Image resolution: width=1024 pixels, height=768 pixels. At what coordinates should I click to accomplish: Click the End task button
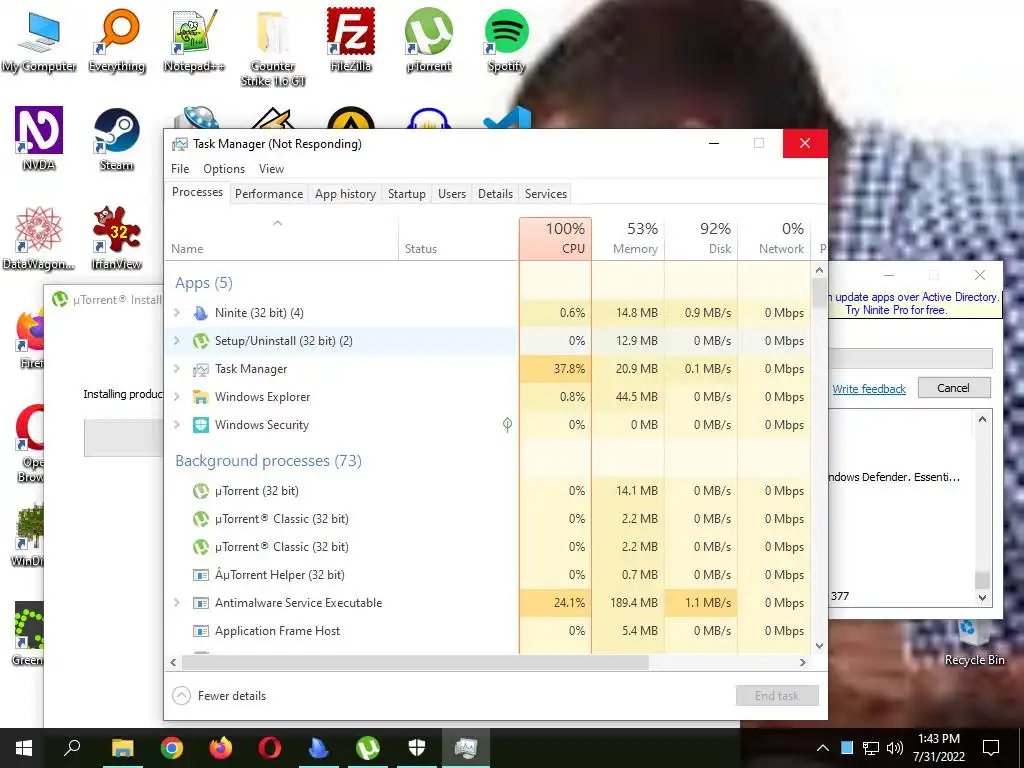(x=777, y=696)
